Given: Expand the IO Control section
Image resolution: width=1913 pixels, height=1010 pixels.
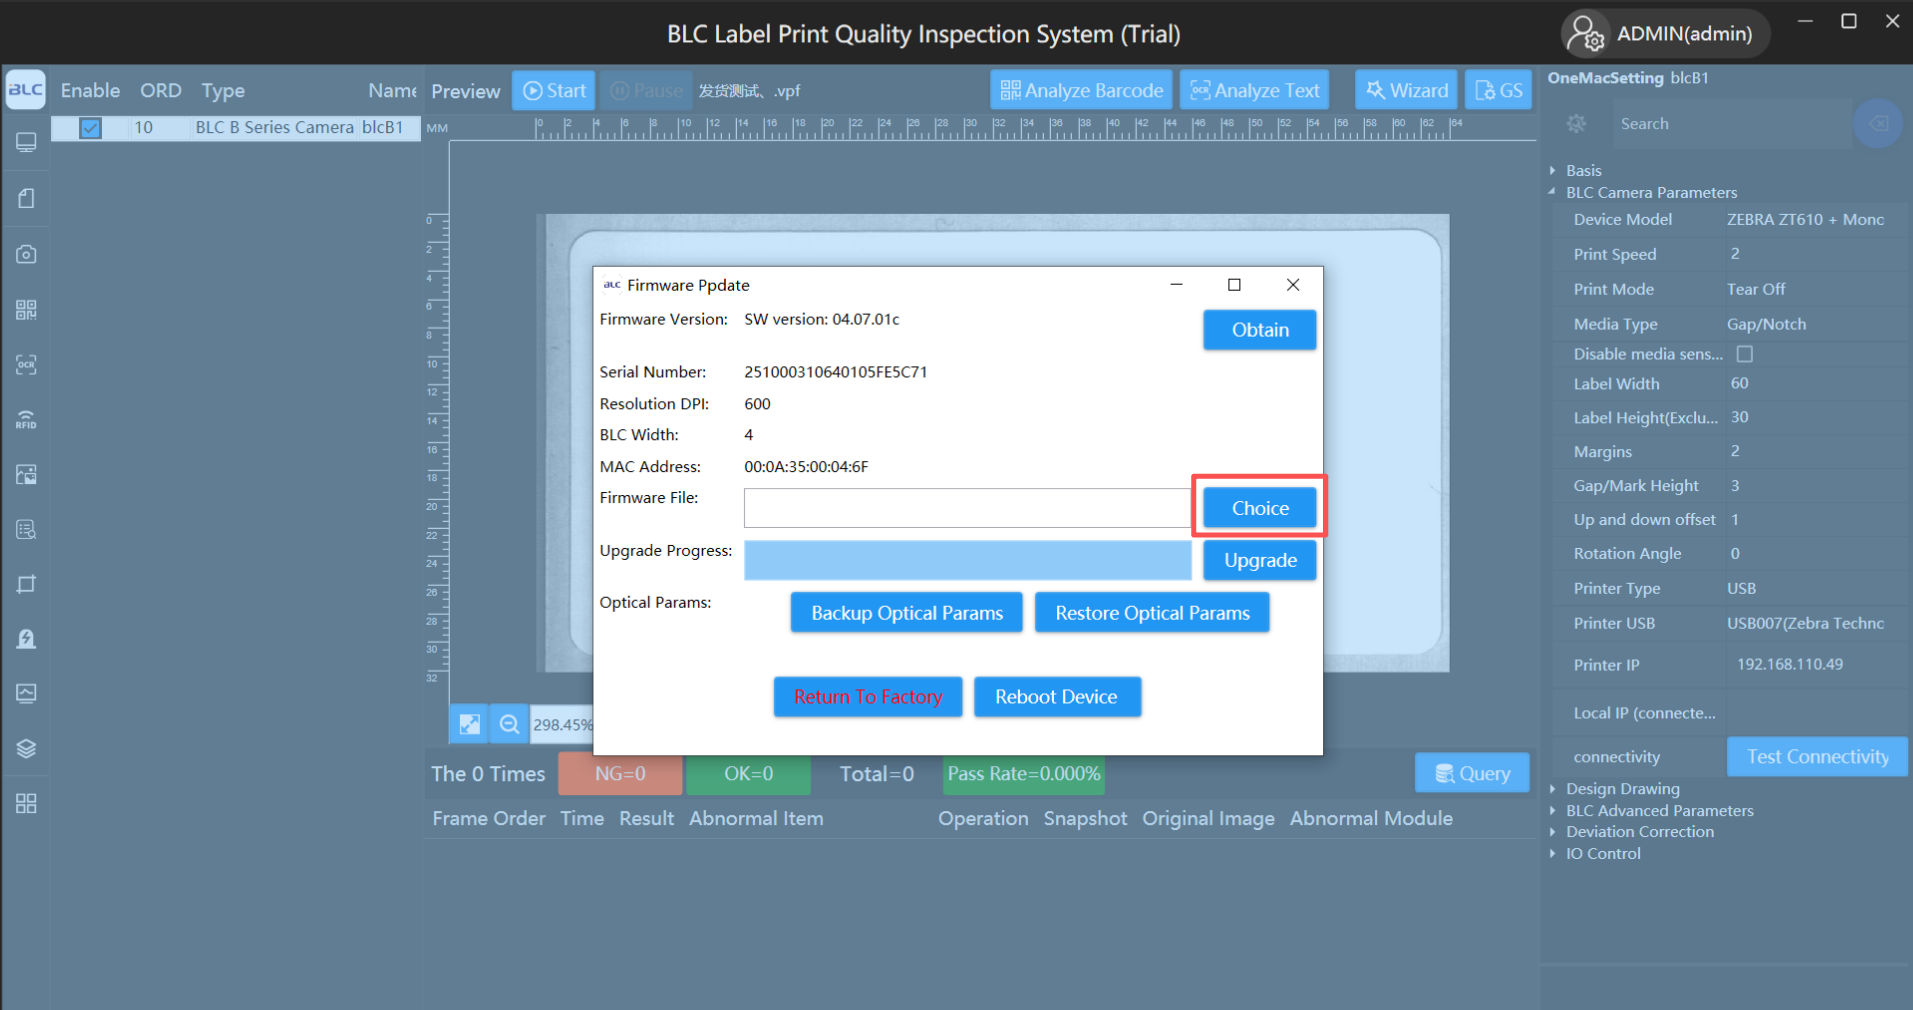Looking at the screenshot, I should [1553, 854].
